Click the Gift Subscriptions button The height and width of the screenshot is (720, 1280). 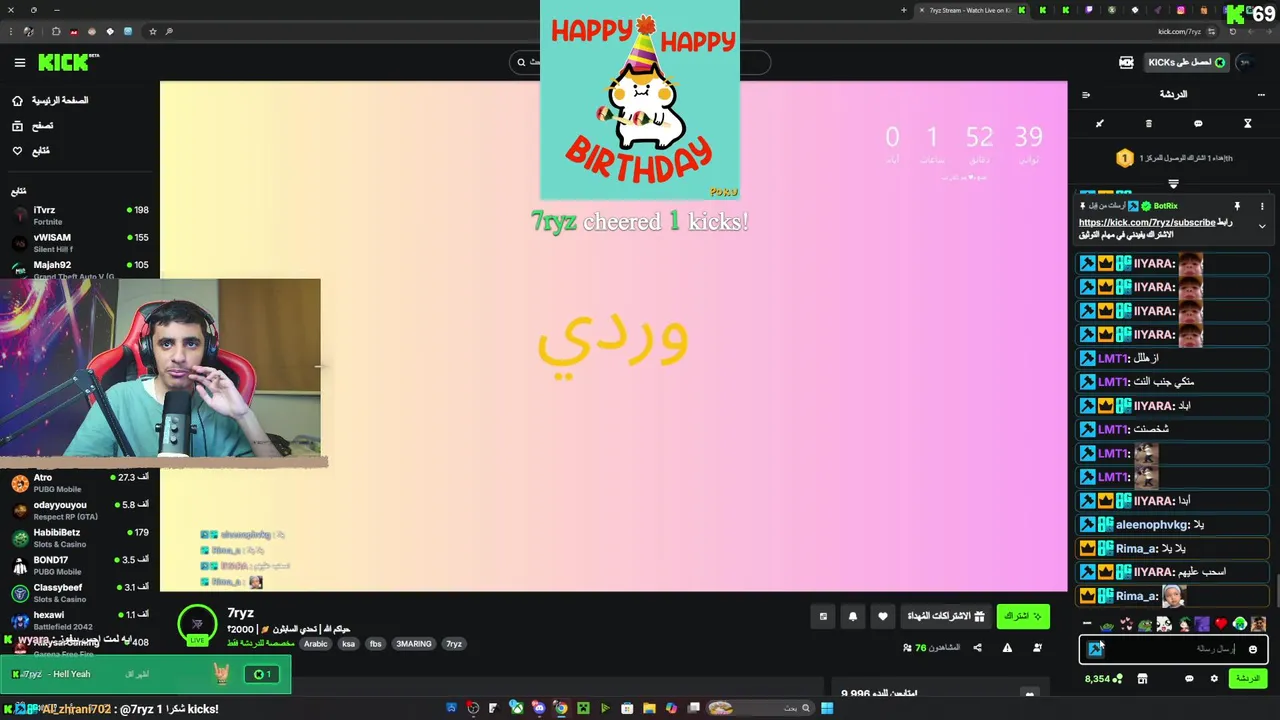point(946,616)
